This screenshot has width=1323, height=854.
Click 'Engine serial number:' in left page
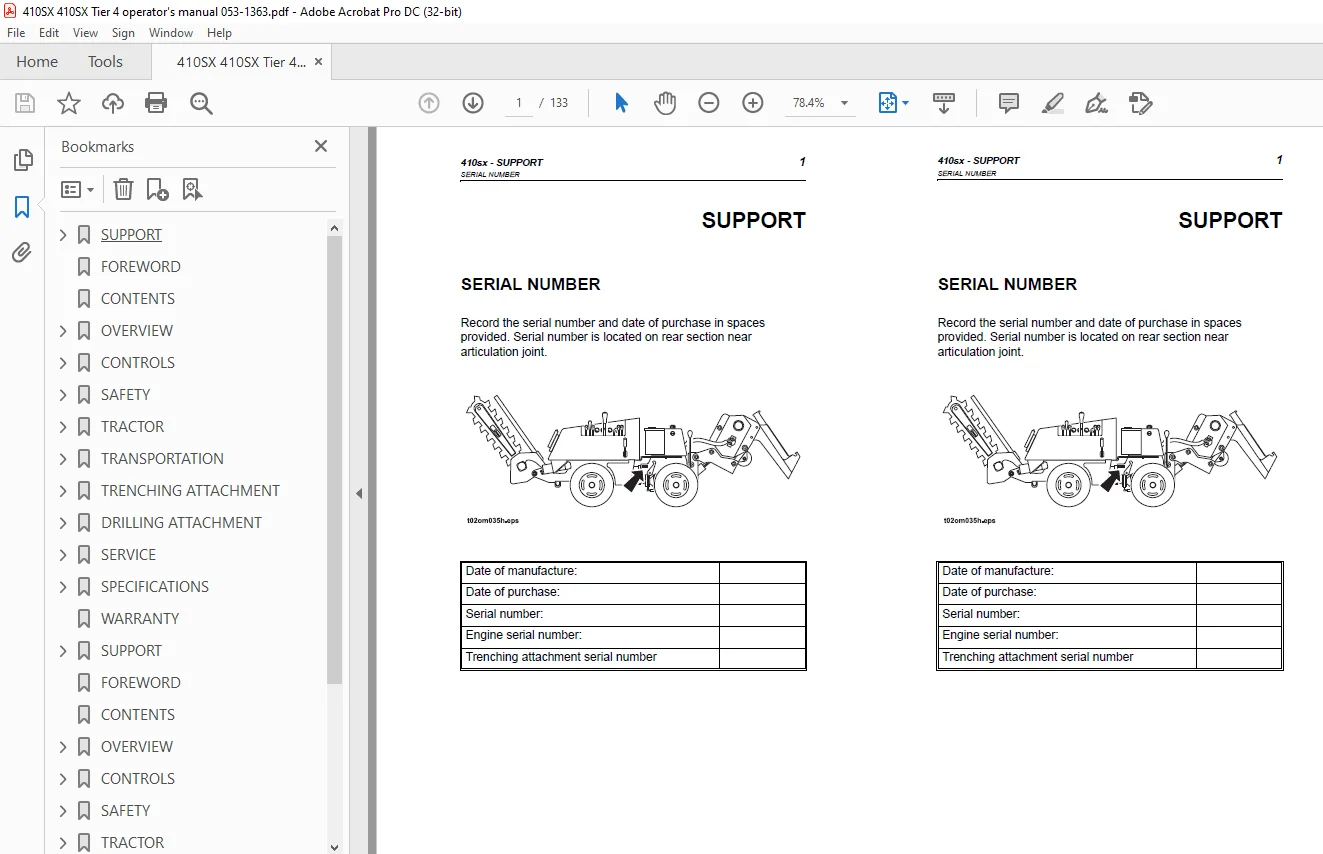pos(523,635)
